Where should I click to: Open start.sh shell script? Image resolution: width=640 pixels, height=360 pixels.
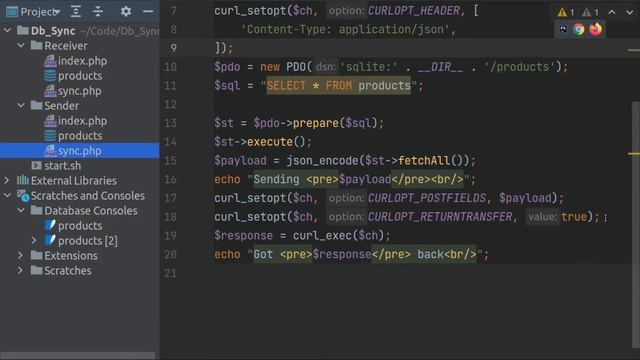[62, 166]
